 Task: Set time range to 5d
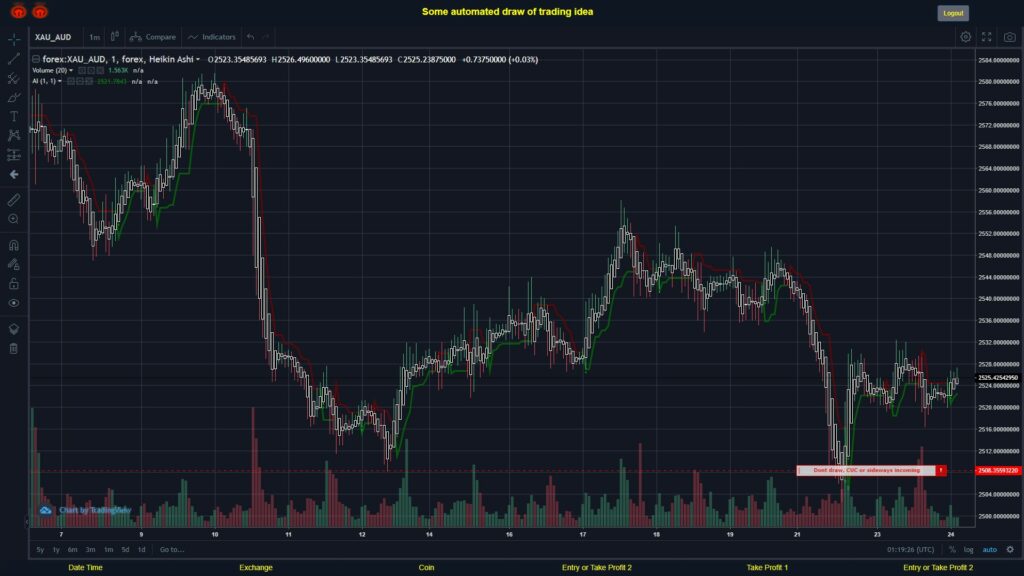[125, 549]
